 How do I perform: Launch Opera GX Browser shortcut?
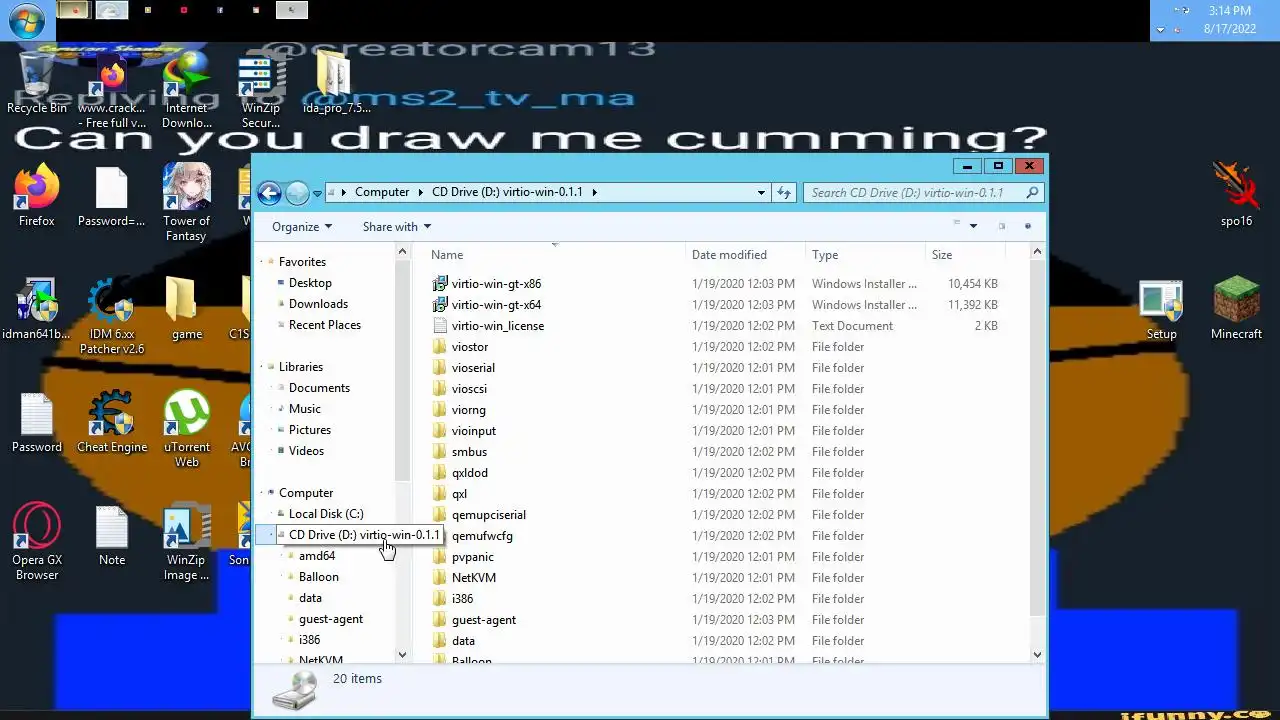pos(37,542)
